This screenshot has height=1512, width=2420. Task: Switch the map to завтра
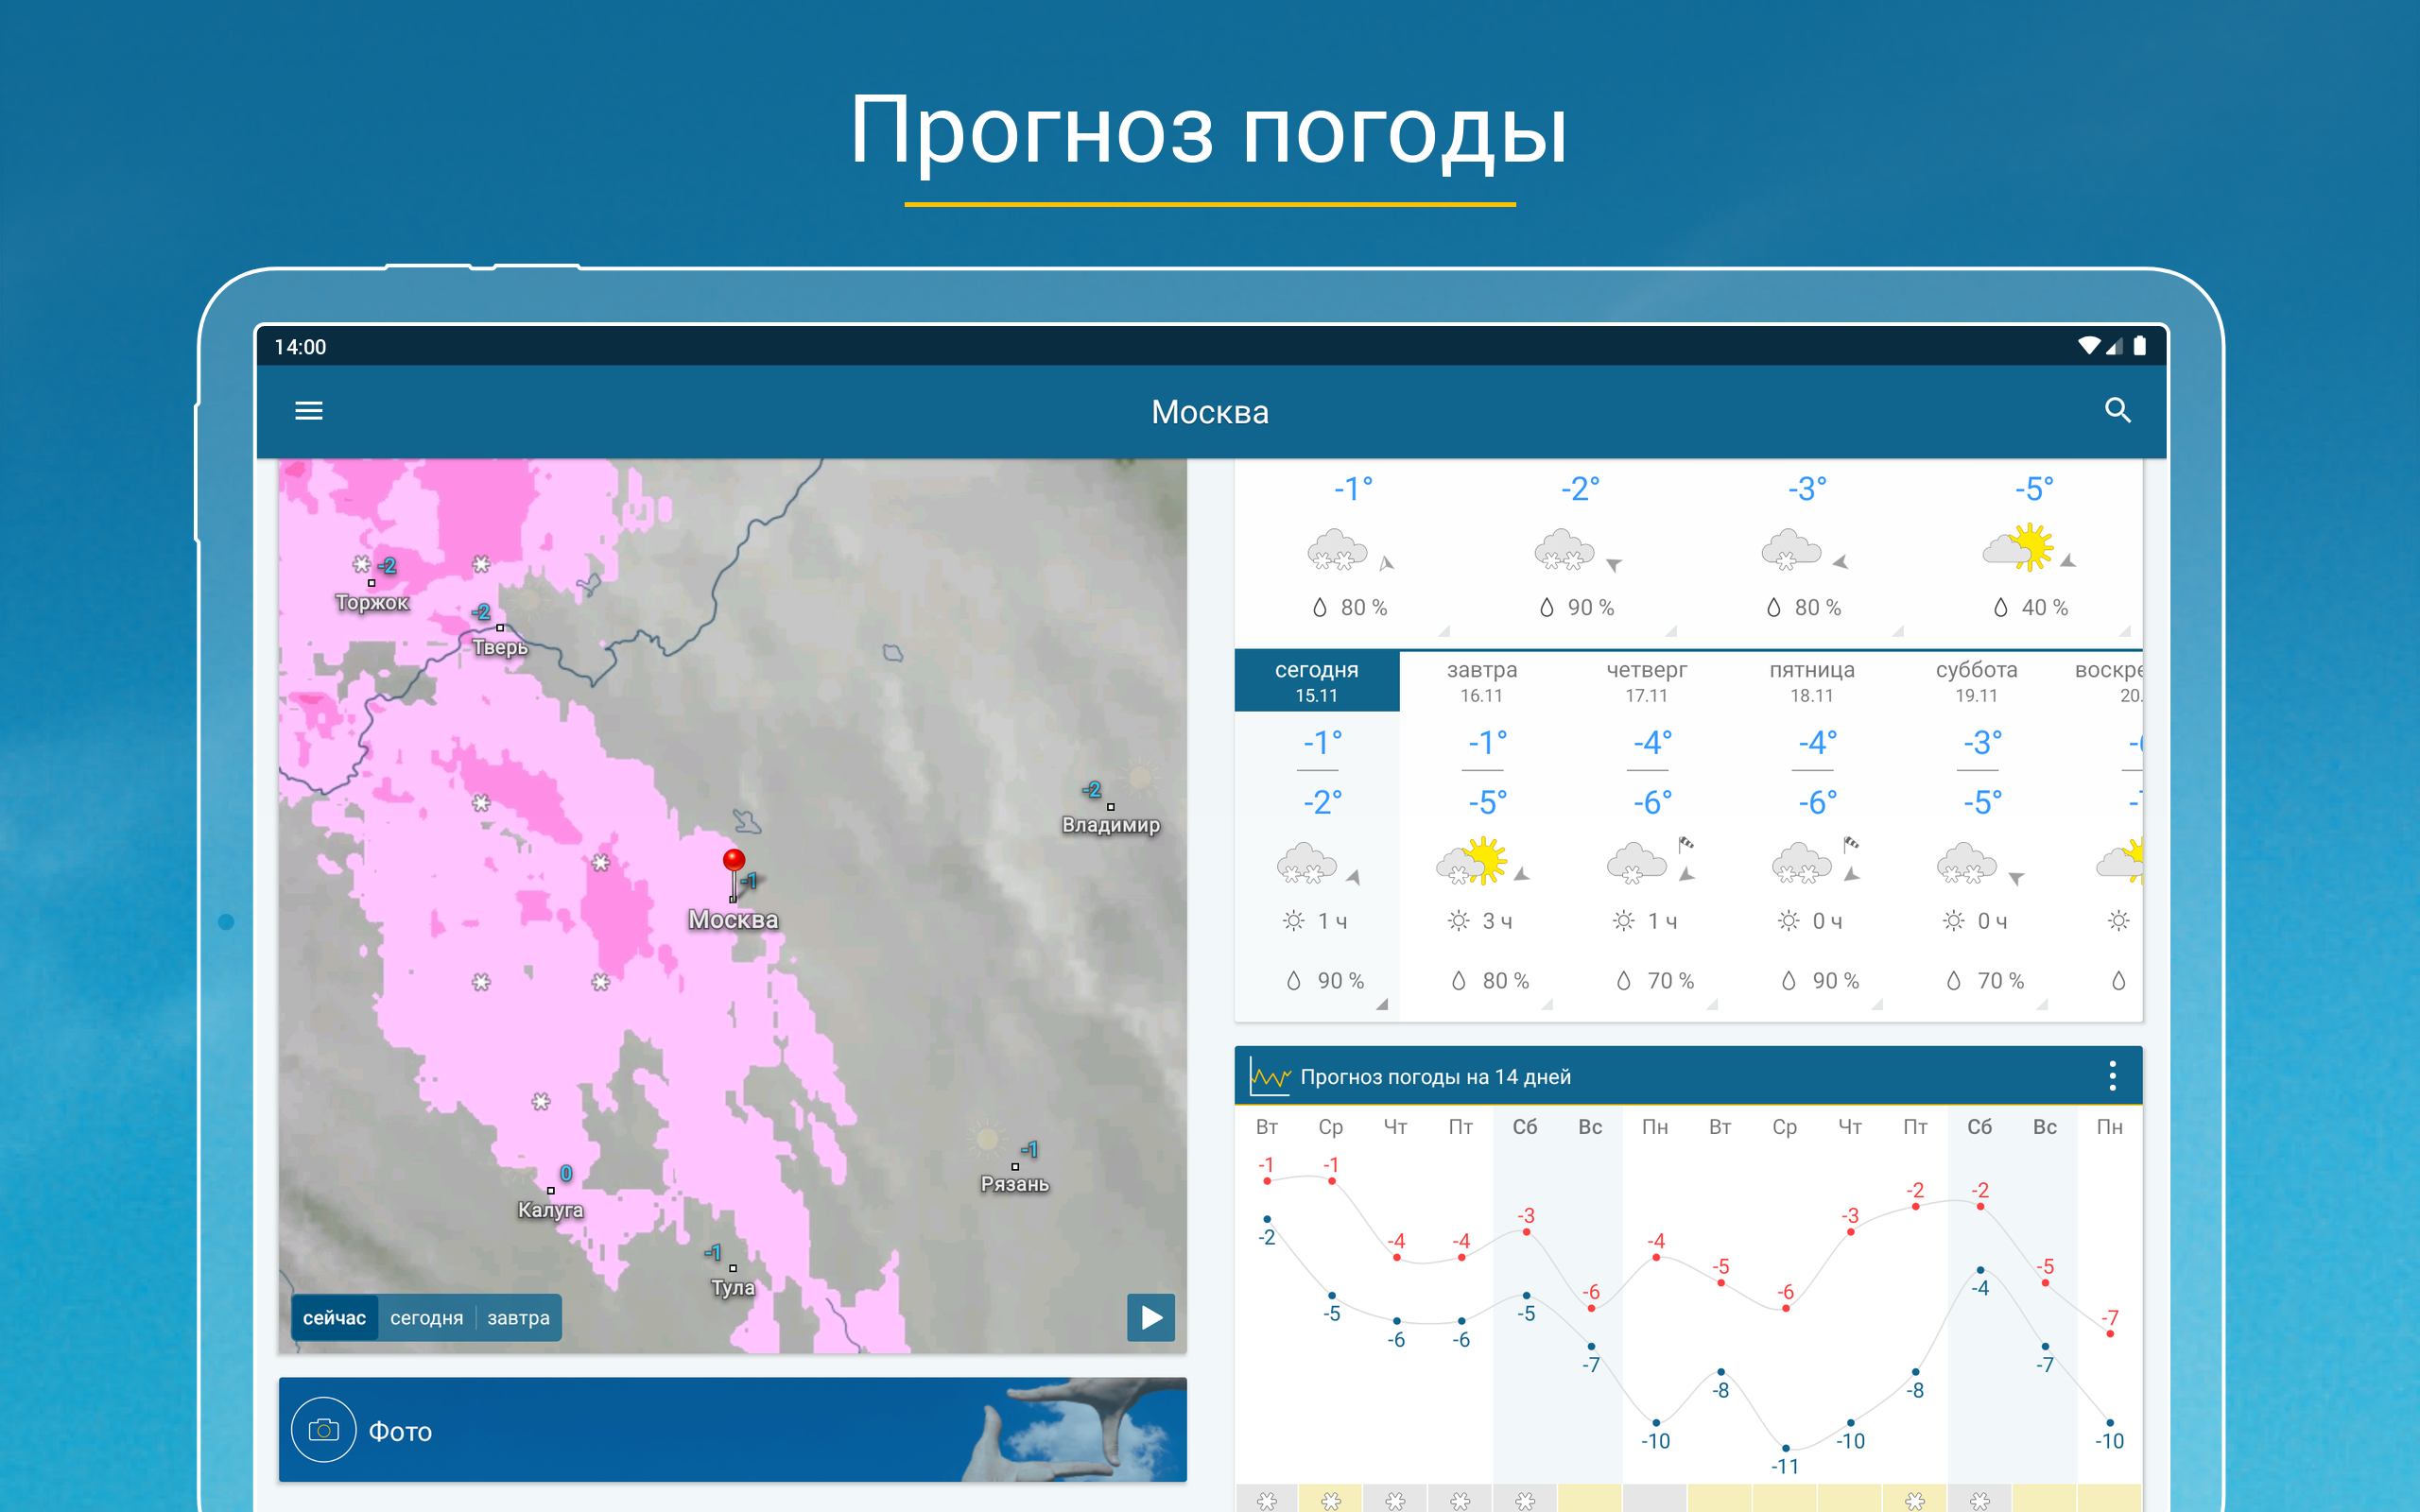pos(518,1318)
